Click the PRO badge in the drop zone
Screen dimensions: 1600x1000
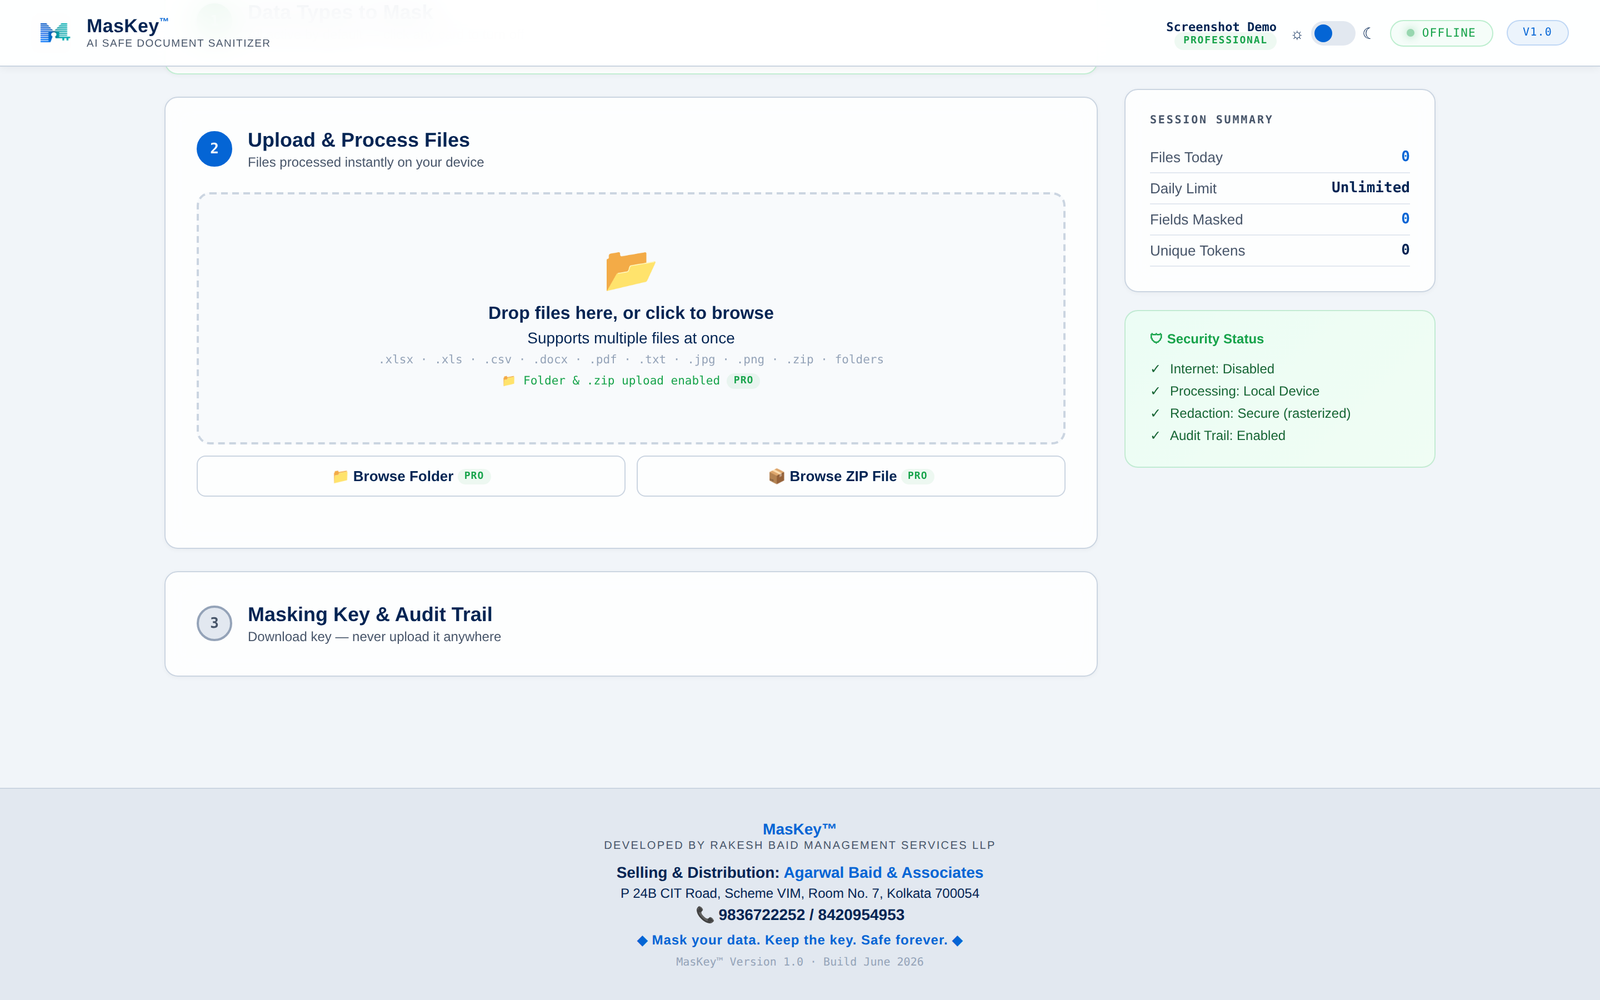(x=743, y=380)
